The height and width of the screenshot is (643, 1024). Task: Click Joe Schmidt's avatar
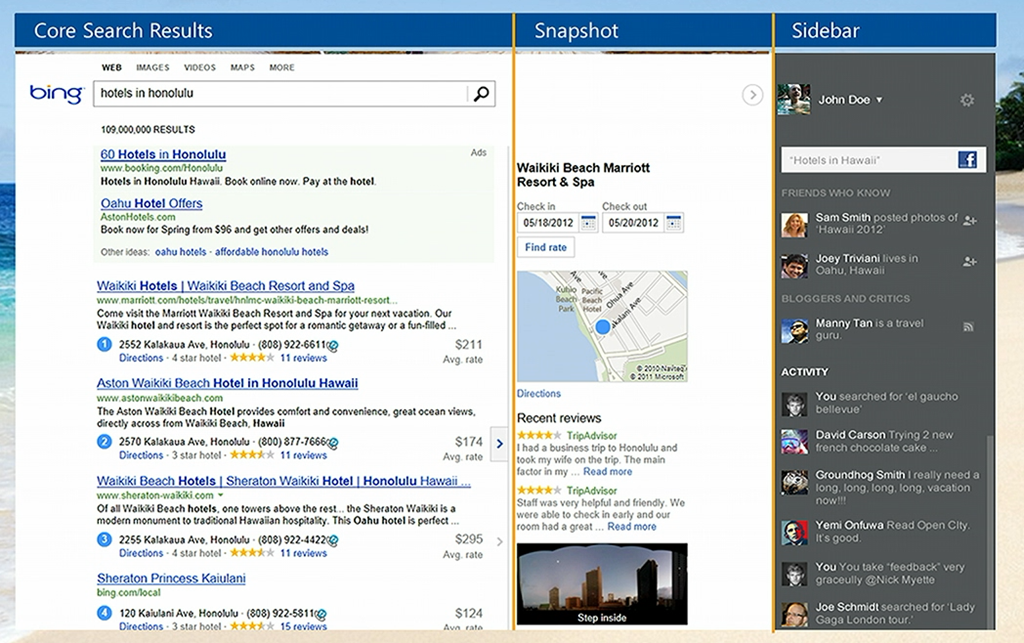pos(794,615)
